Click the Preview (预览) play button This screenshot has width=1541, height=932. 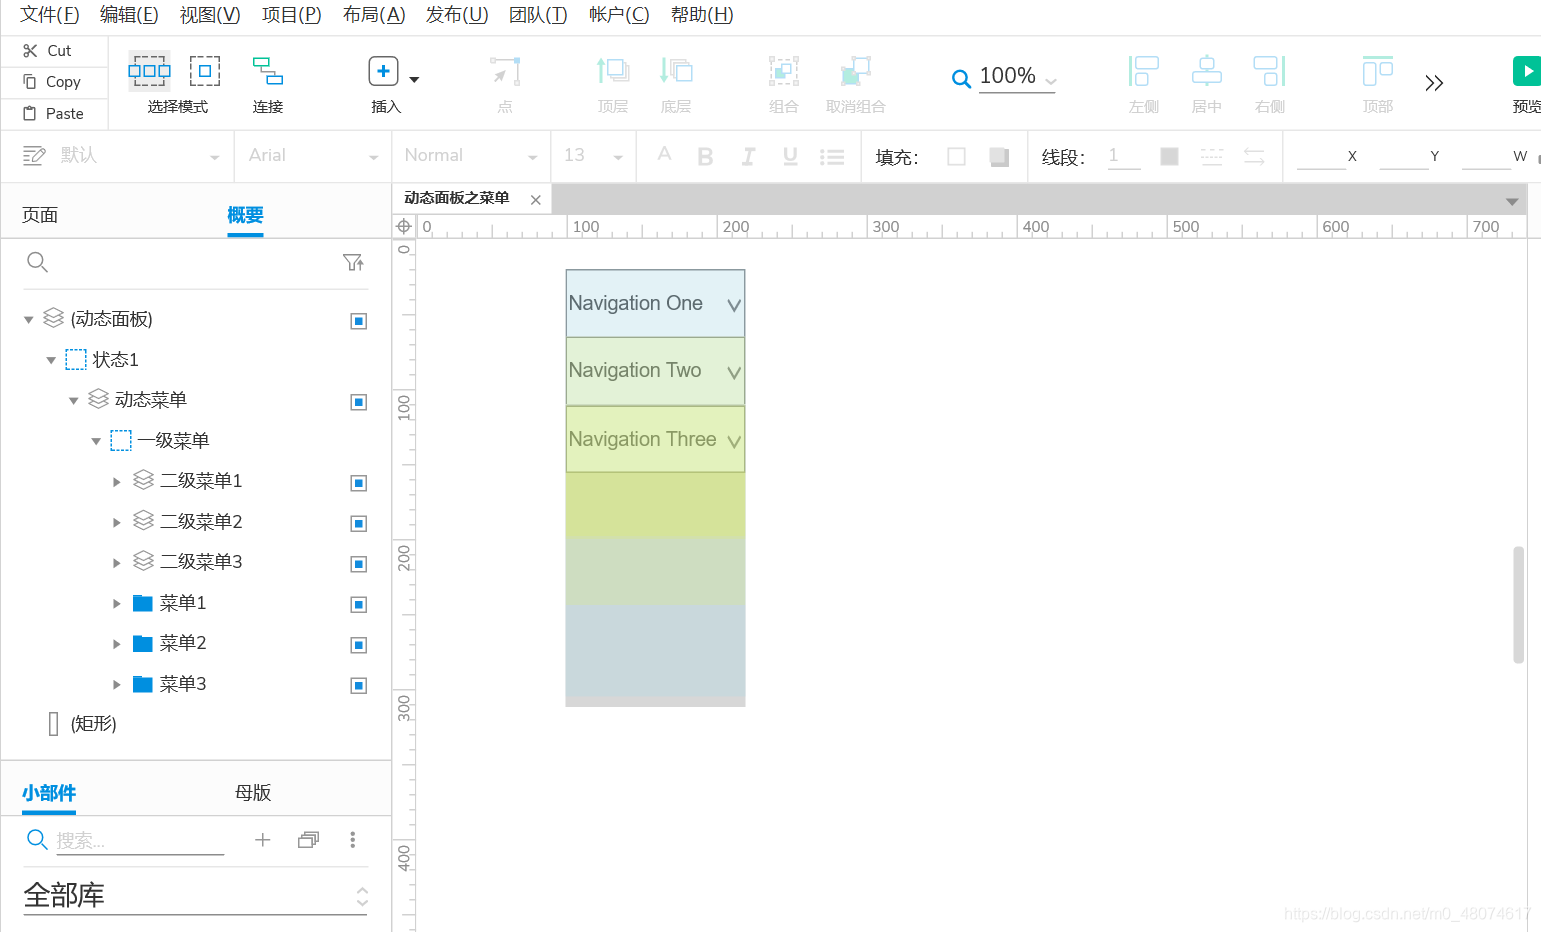tap(1526, 71)
